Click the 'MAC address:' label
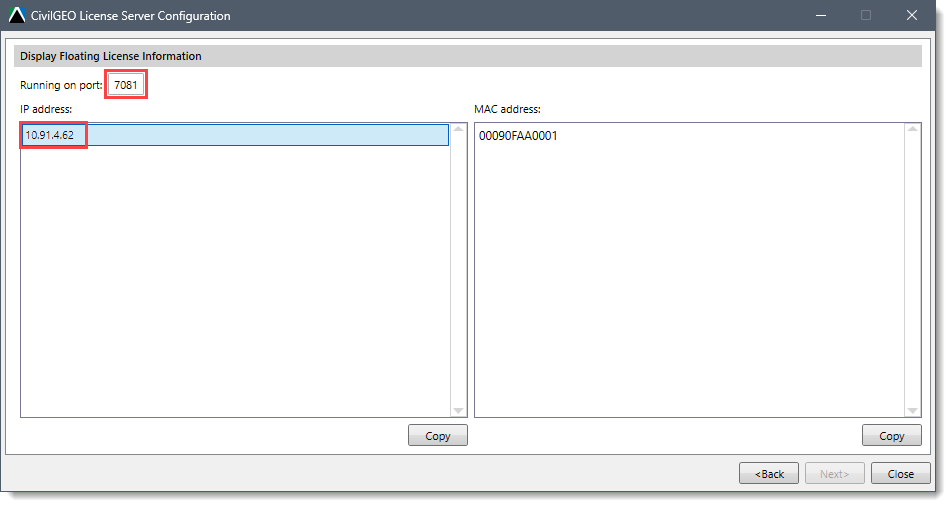This screenshot has height=507, width=951. click(x=507, y=109)
